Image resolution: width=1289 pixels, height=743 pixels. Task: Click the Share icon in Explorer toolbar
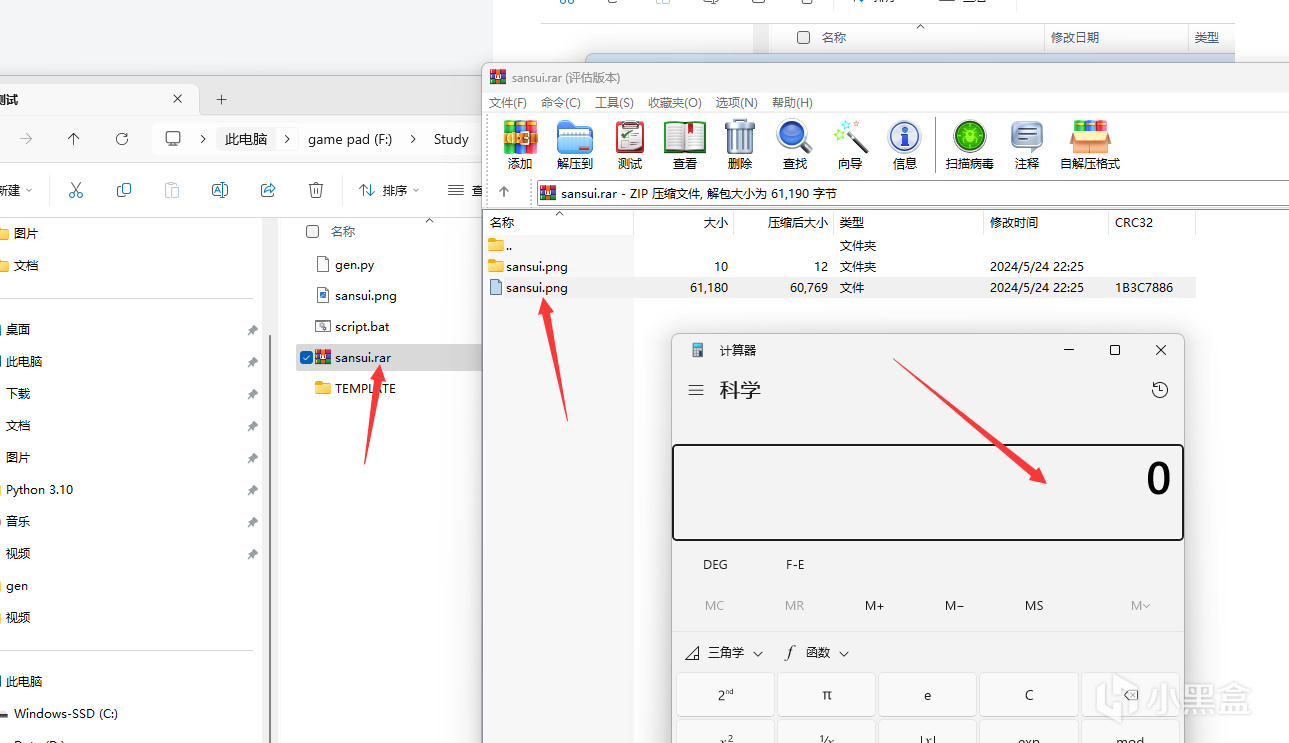point(268,190)
